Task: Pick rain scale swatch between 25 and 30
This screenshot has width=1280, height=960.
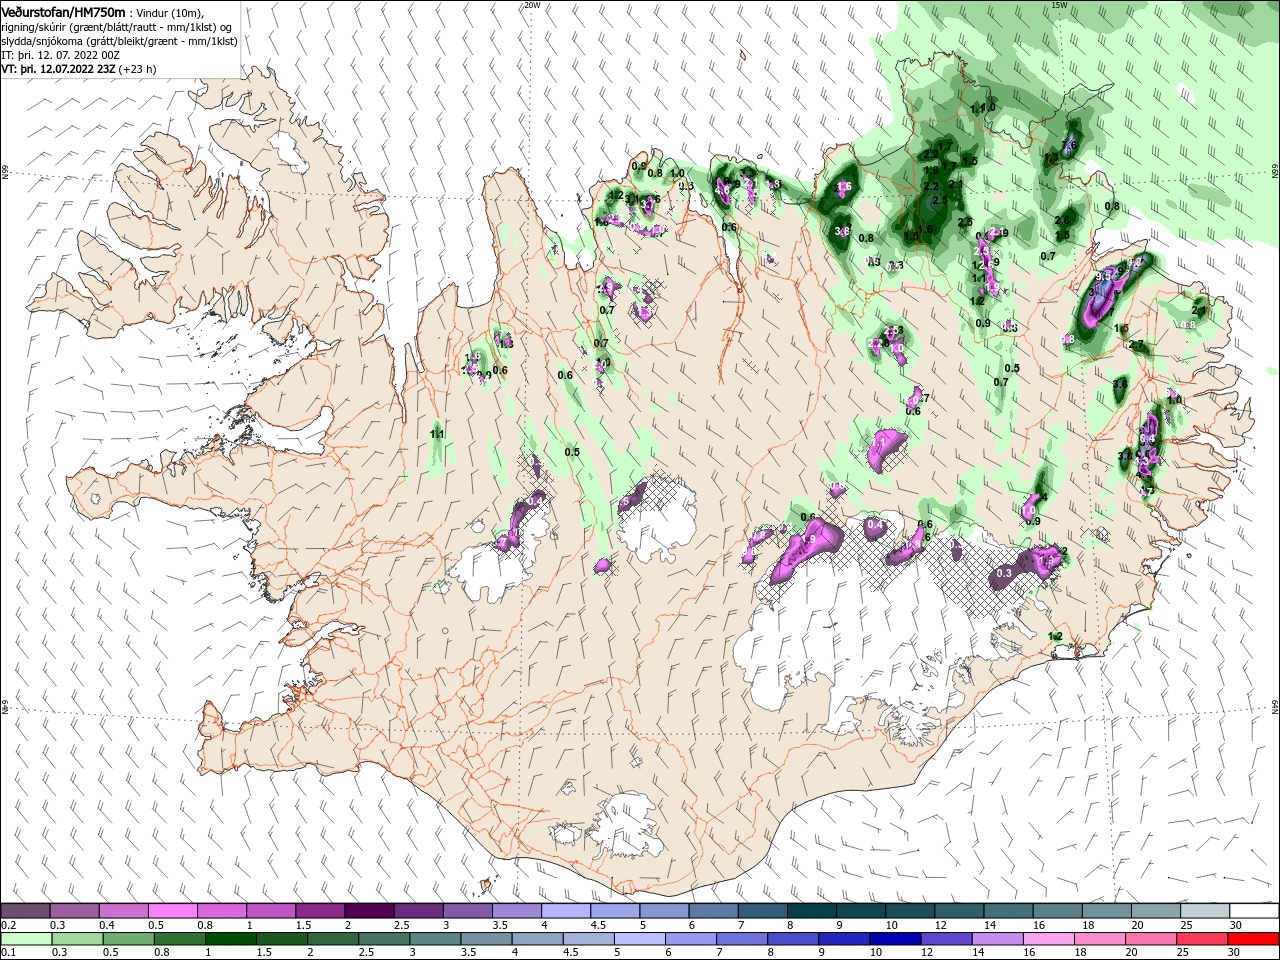Action: click(1204, 939)
